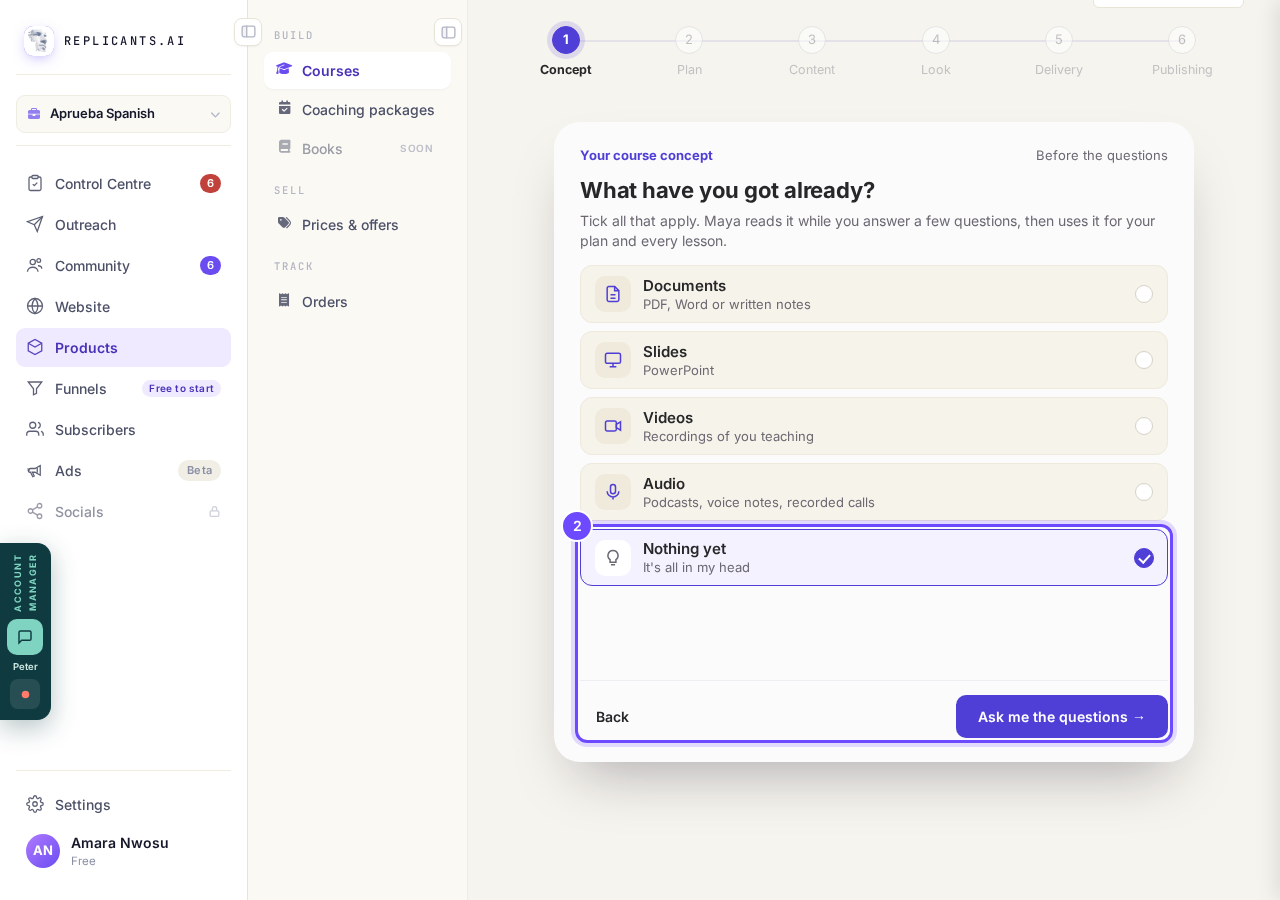Jump to step 6 Publishing
Image resolution: width=1280 pixels, height=900 pixels.
point(1182,40)
